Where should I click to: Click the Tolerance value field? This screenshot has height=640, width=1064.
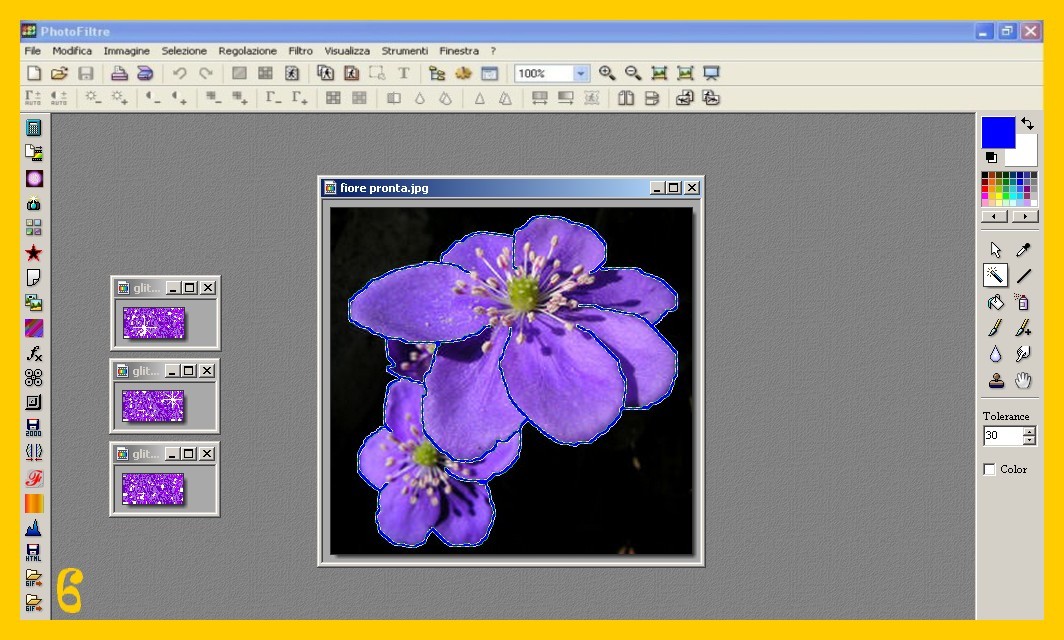[1002, 436]
